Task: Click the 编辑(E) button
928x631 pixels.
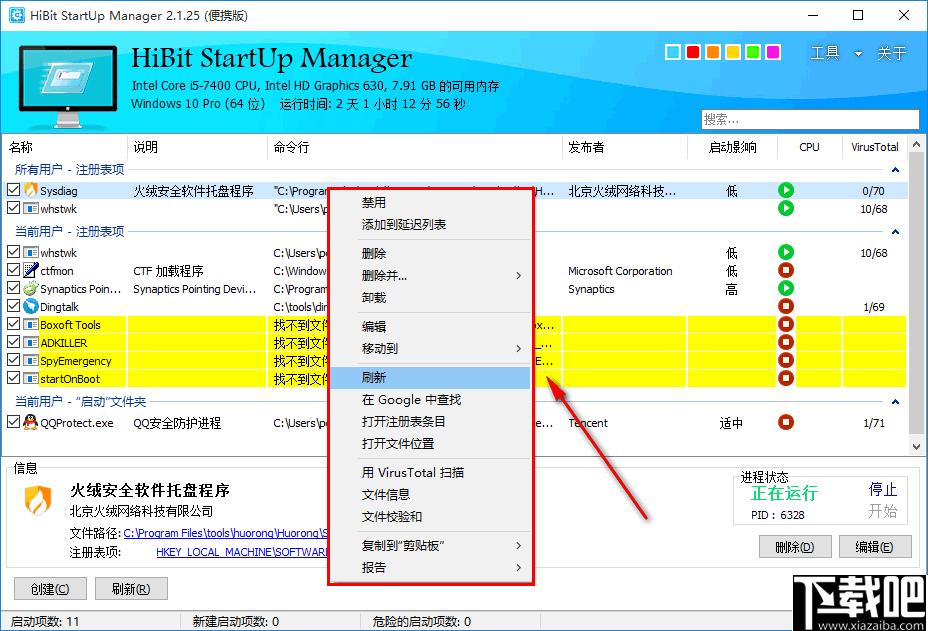Action: (x=874, y=547)
